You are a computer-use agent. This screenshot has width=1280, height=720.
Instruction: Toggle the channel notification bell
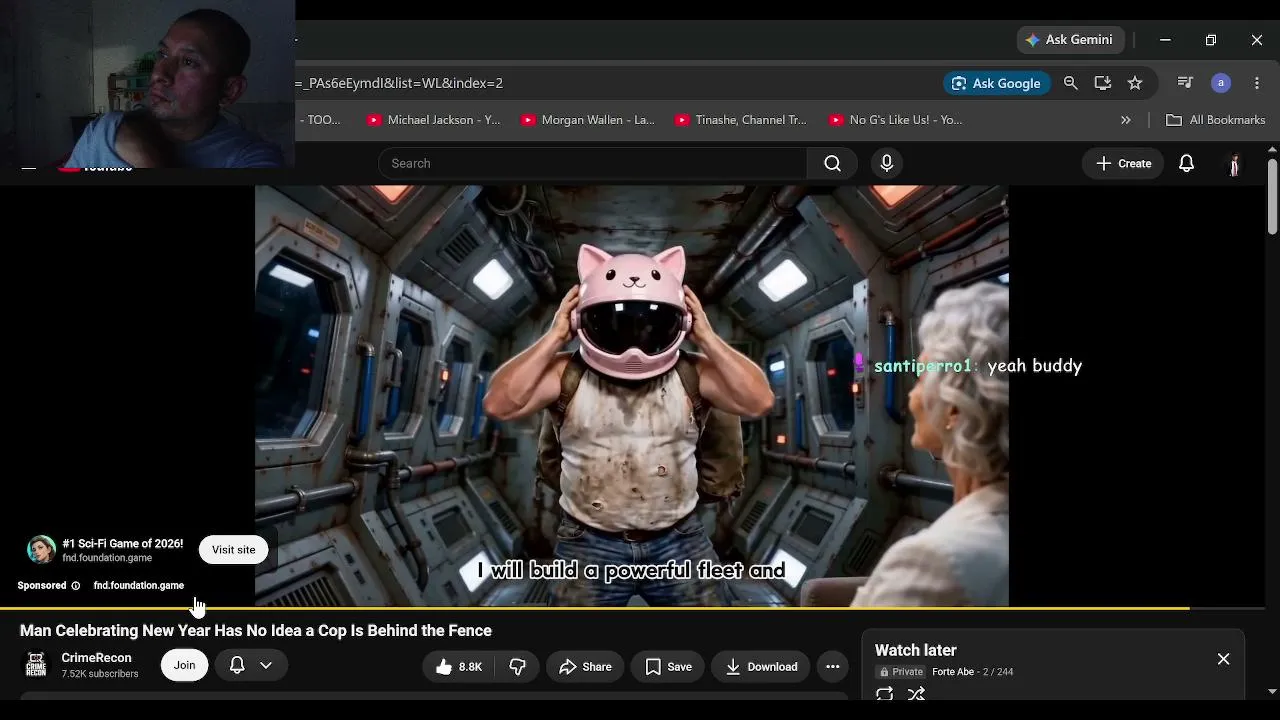pos(237,665)
